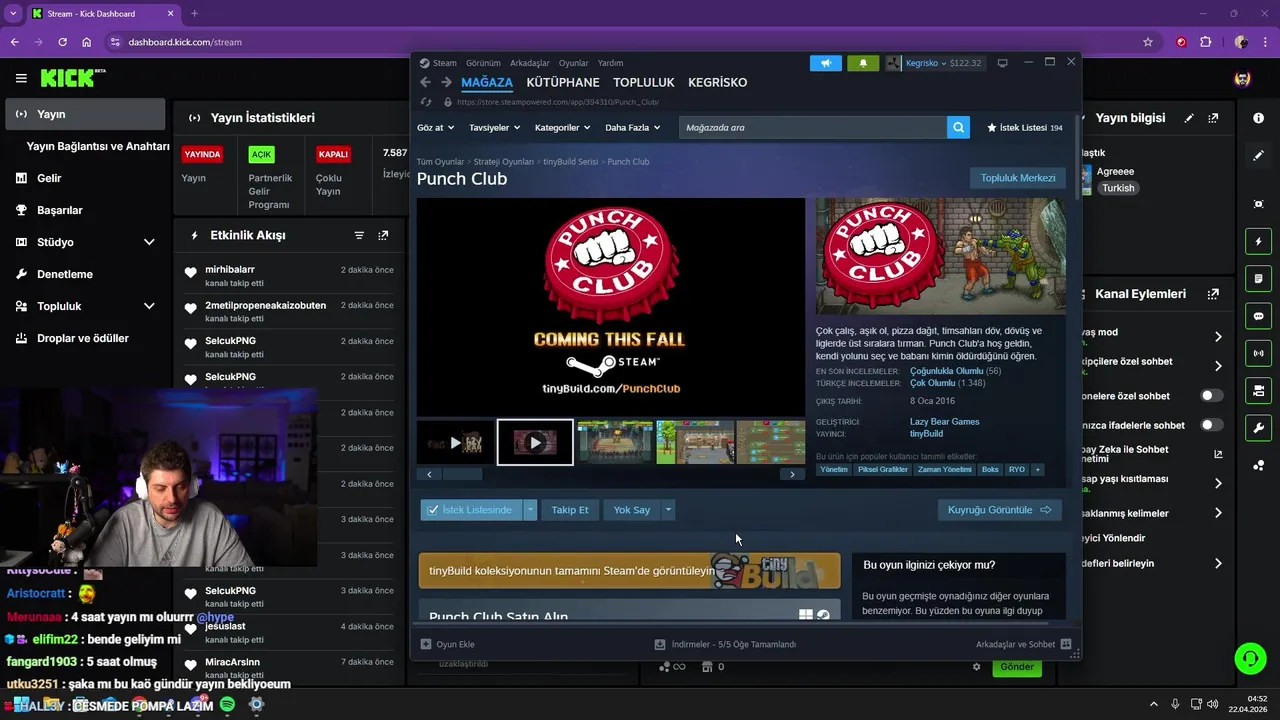Image resolution: width=1280 pixels, height=720 pixels.
Task: Pop out the Kanal Eylemleri panel
Action: pos(1213,294)
